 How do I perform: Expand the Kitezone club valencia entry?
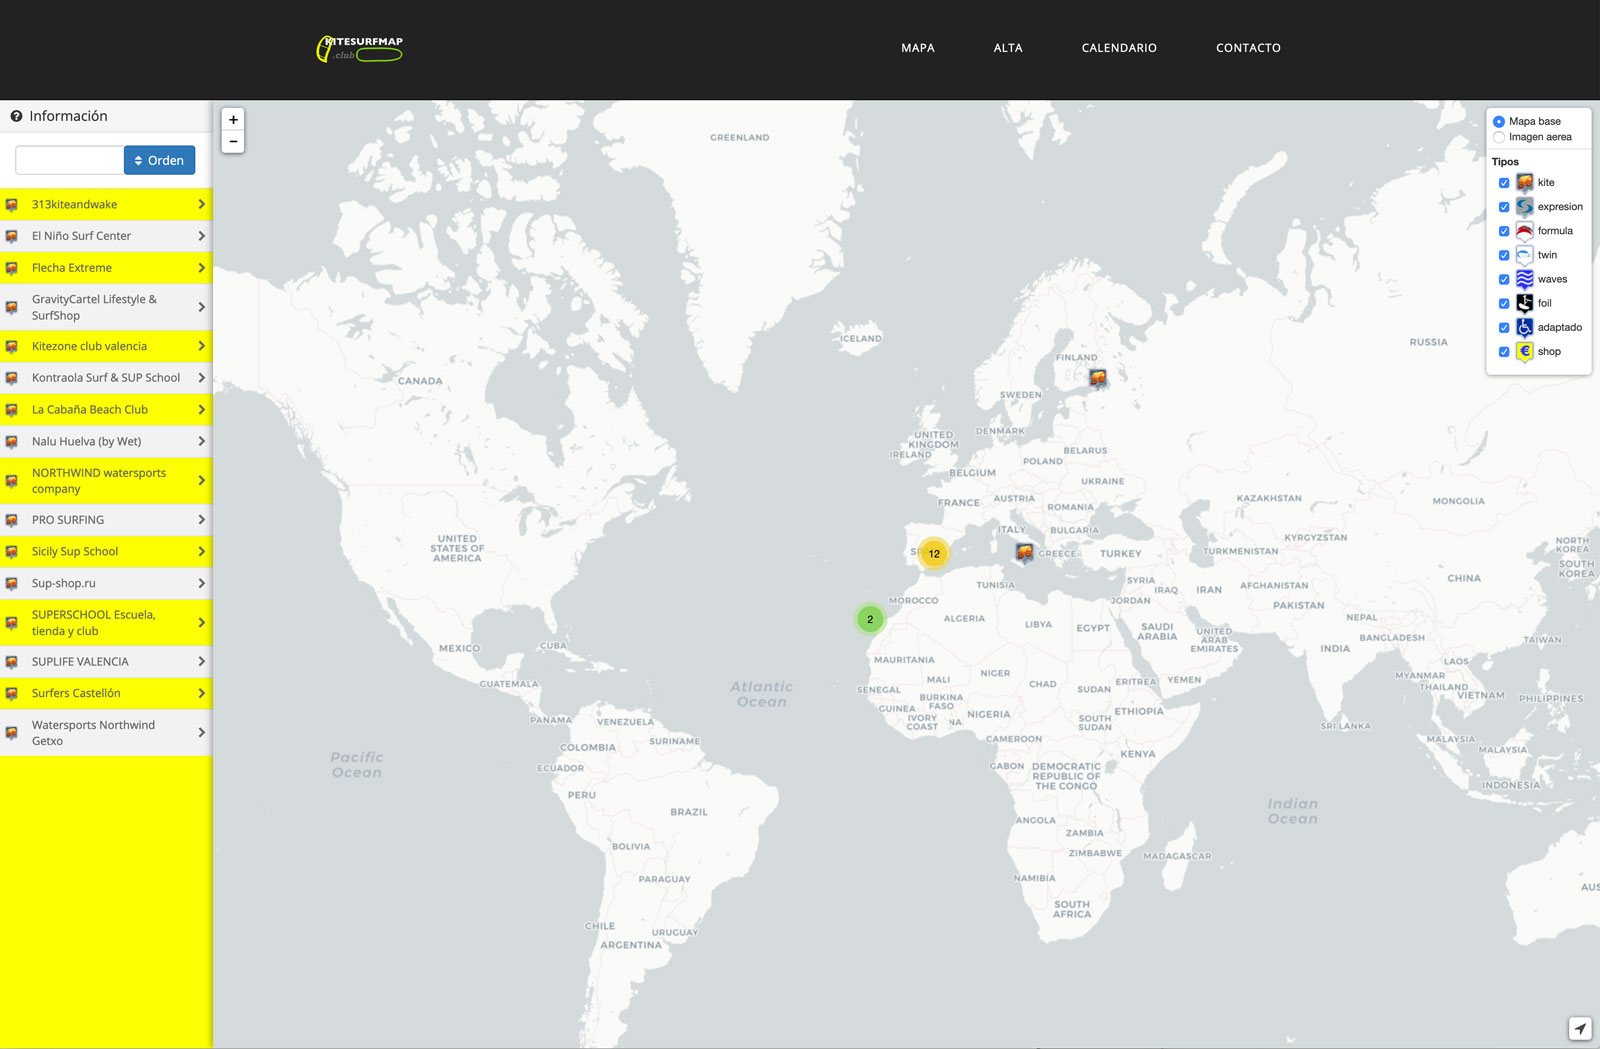pos(202,346)
